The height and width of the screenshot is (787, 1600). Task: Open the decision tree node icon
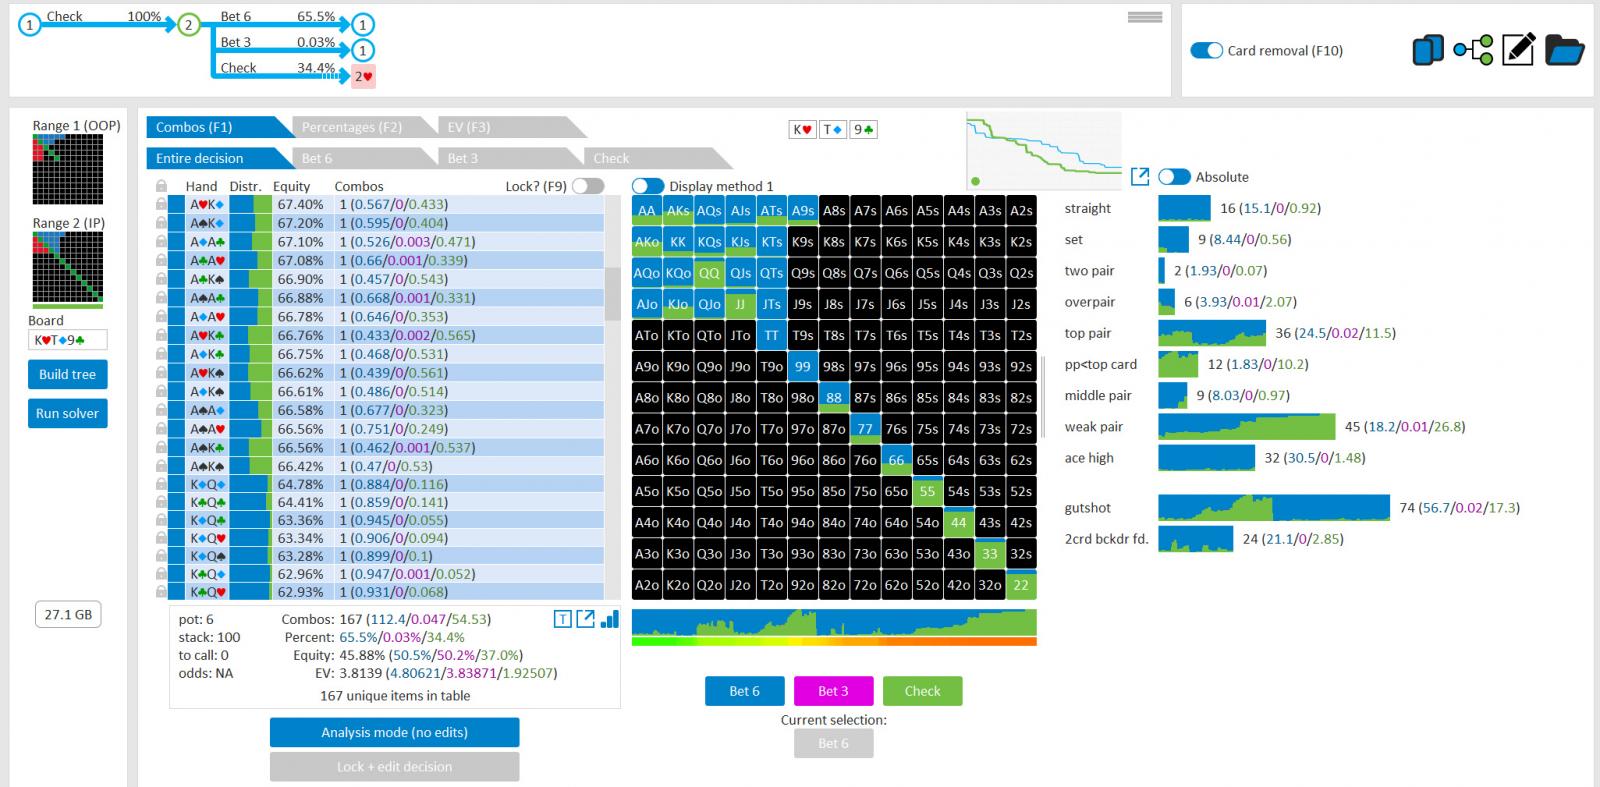pyautogui.click(x=1473, y=50)
